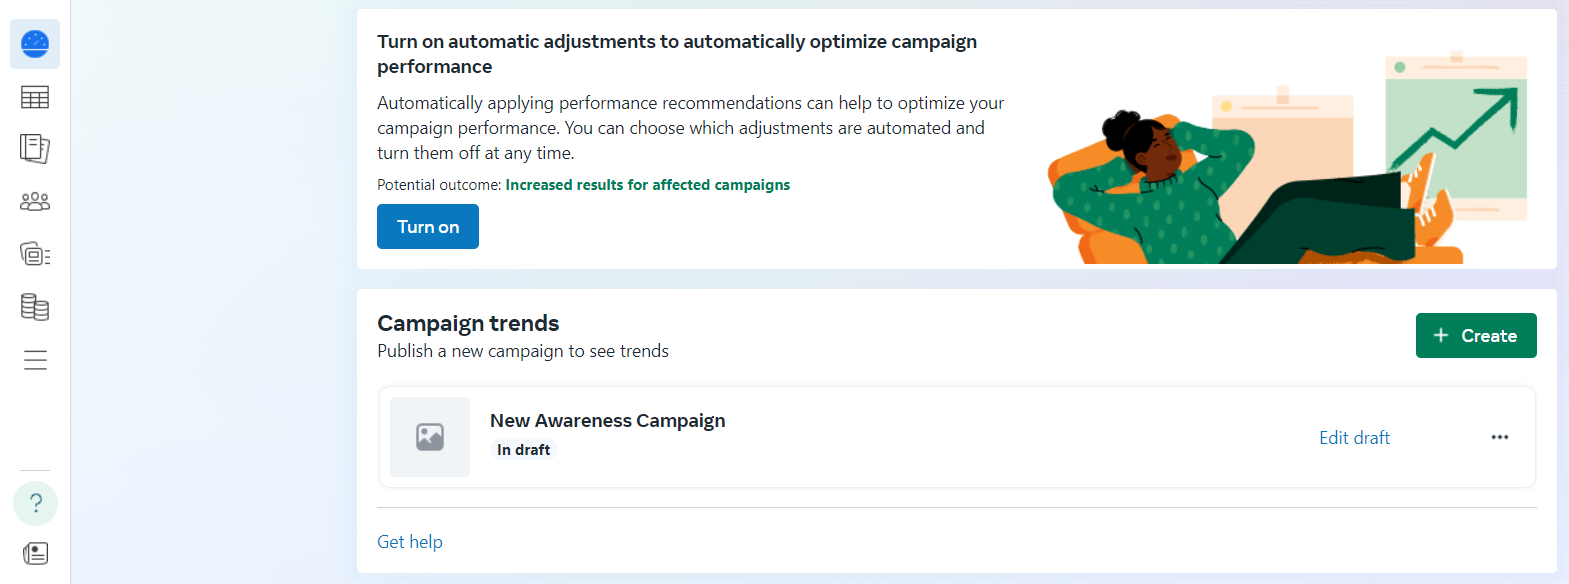Open the Audiences people icon

(x=35, y=202)
